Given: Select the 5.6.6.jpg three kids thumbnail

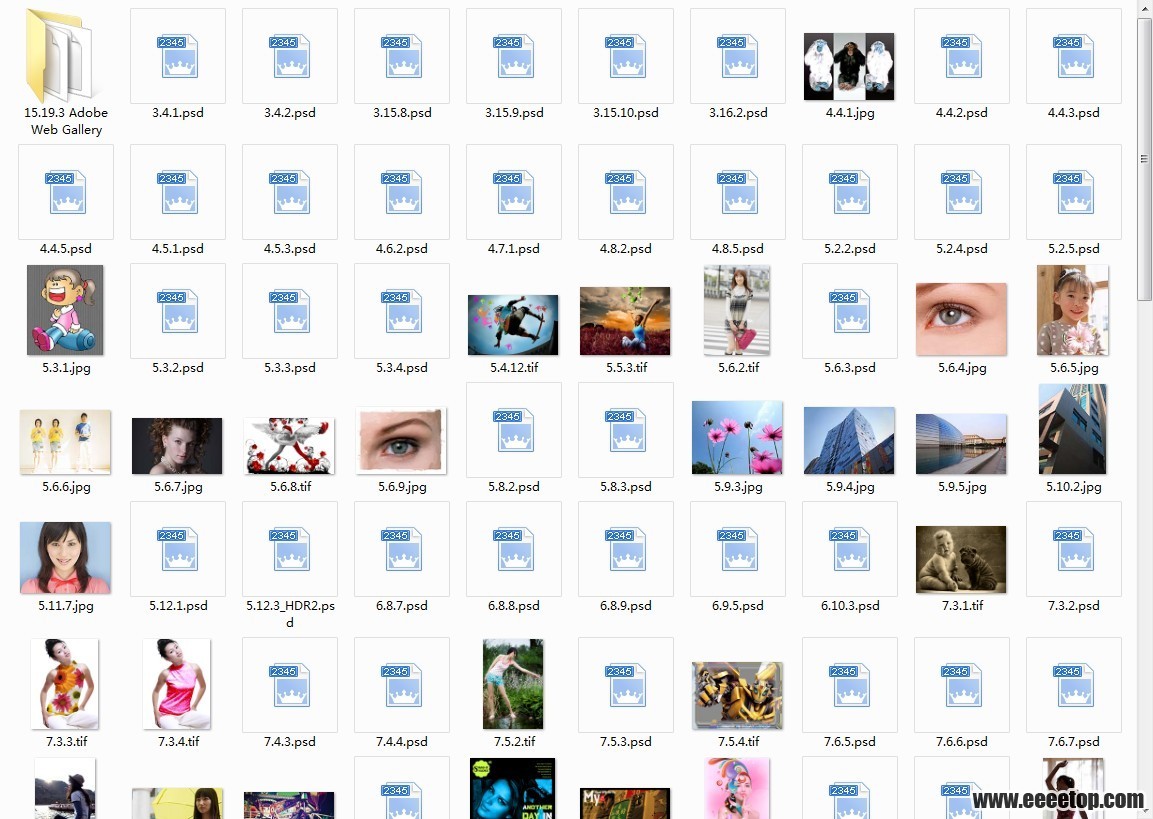Looking at the screenshot, I should pos(65,442).
